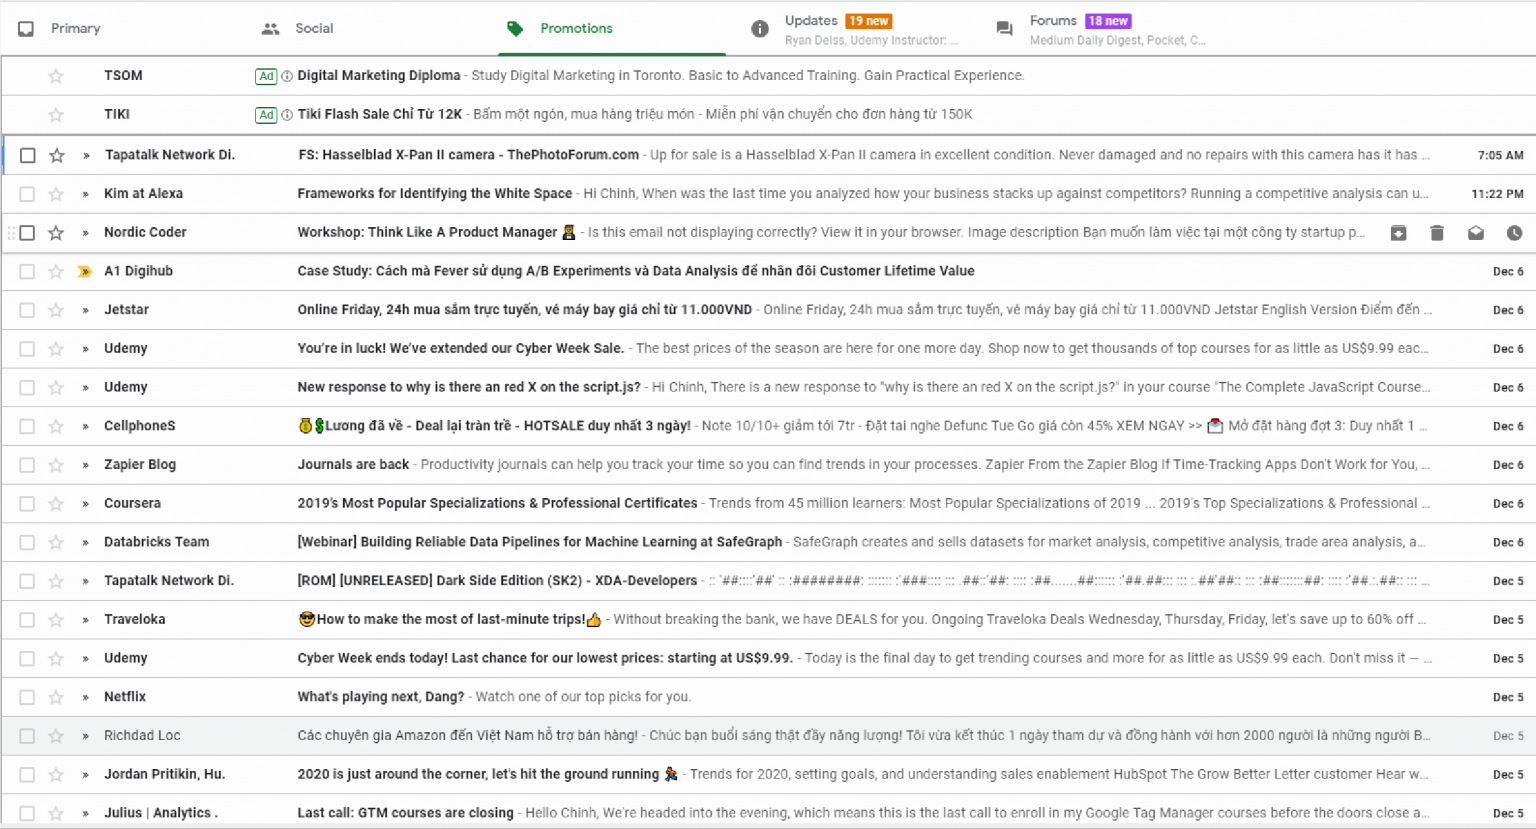Toggle importance marker on Traveloka email
The height and width of the screenshot is (829, 1536).
[85, 620]
